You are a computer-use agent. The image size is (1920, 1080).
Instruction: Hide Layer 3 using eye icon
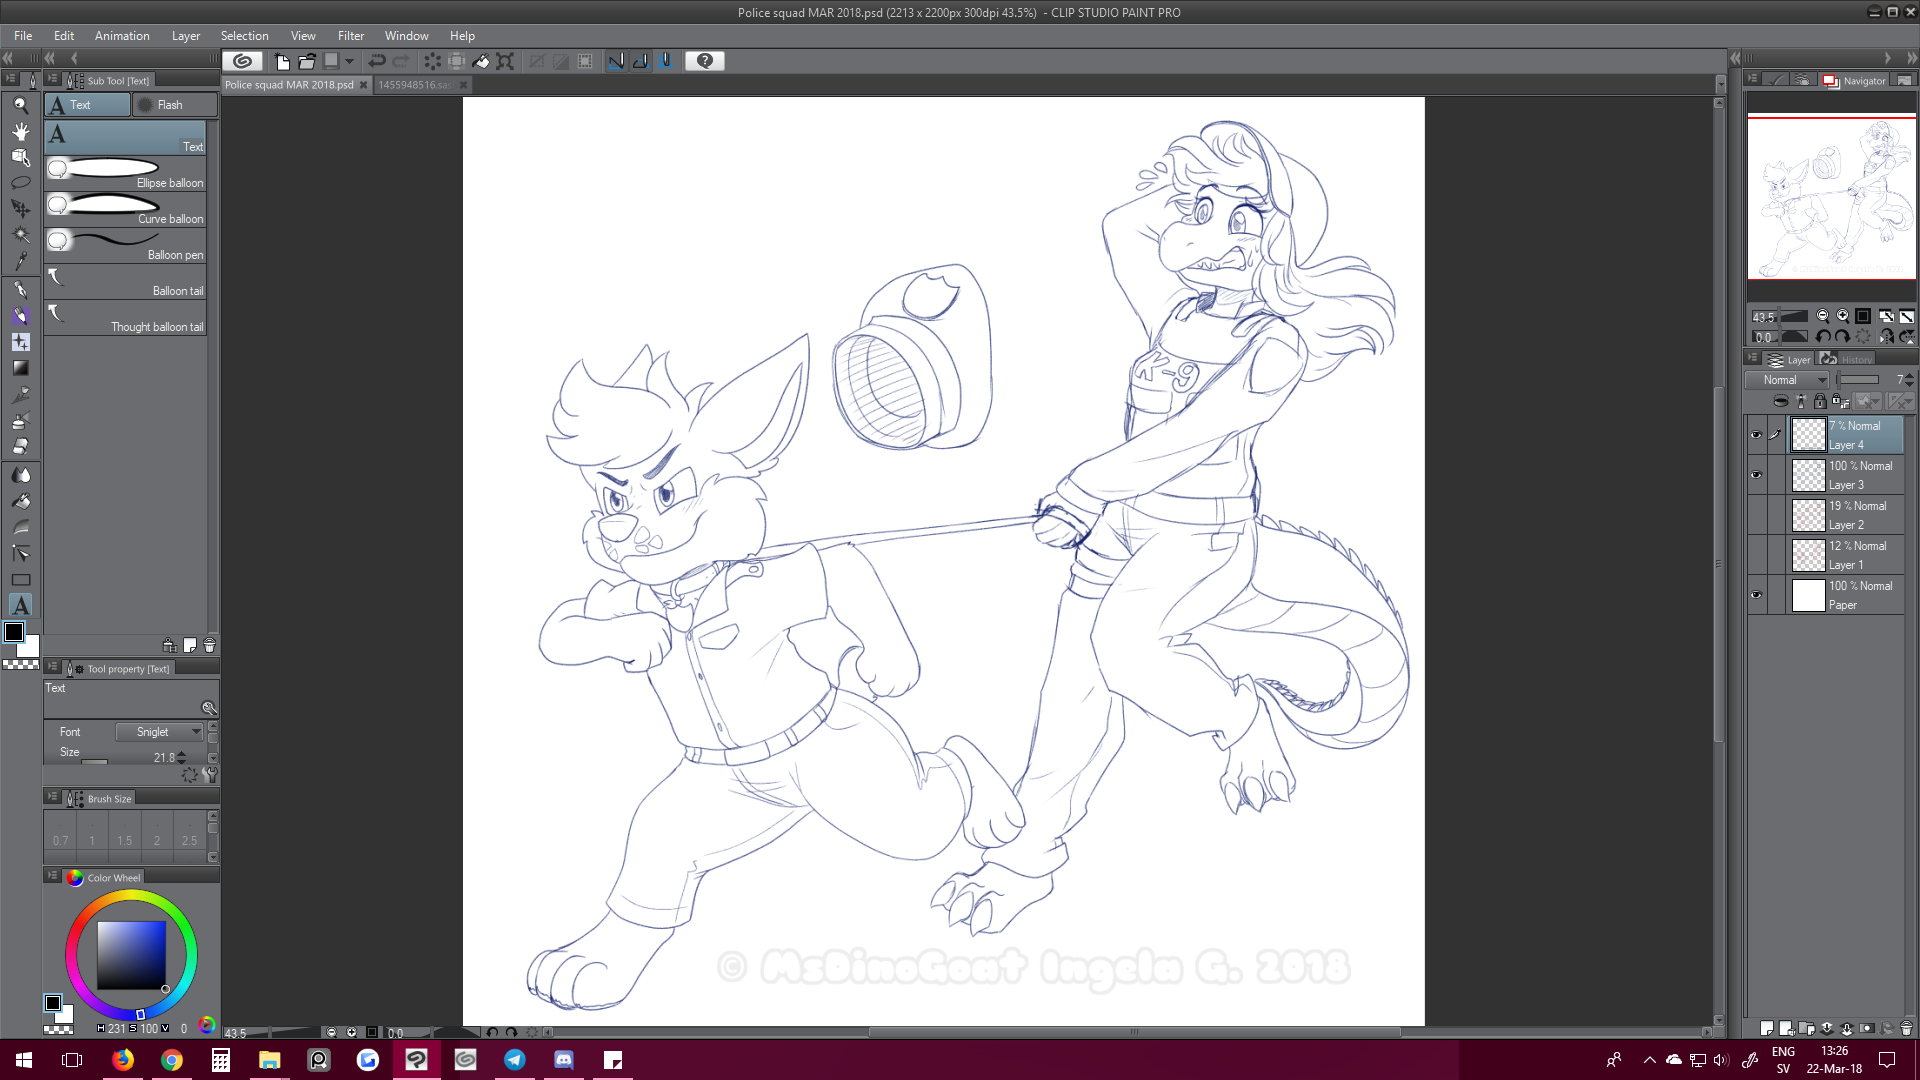coord(1756,475)
